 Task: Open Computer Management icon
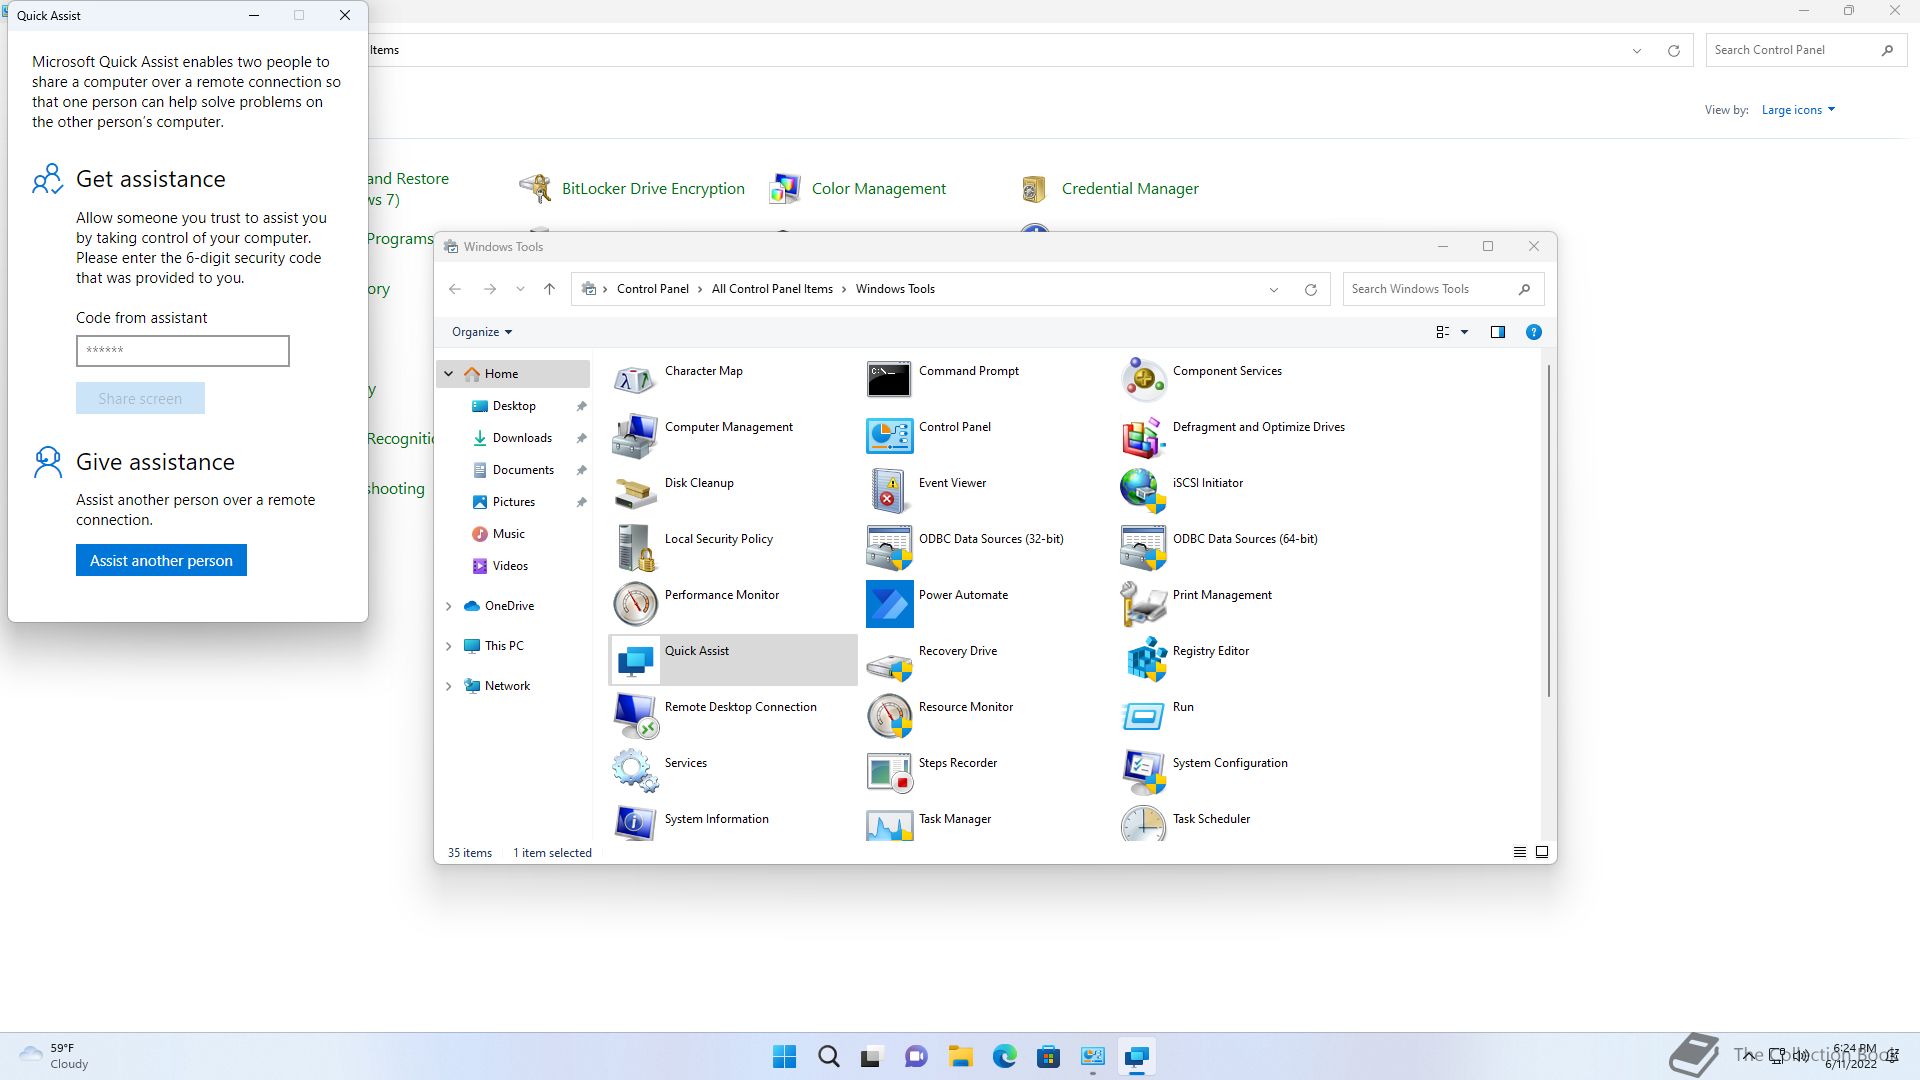pyautogui.click(x=635, y=436)
